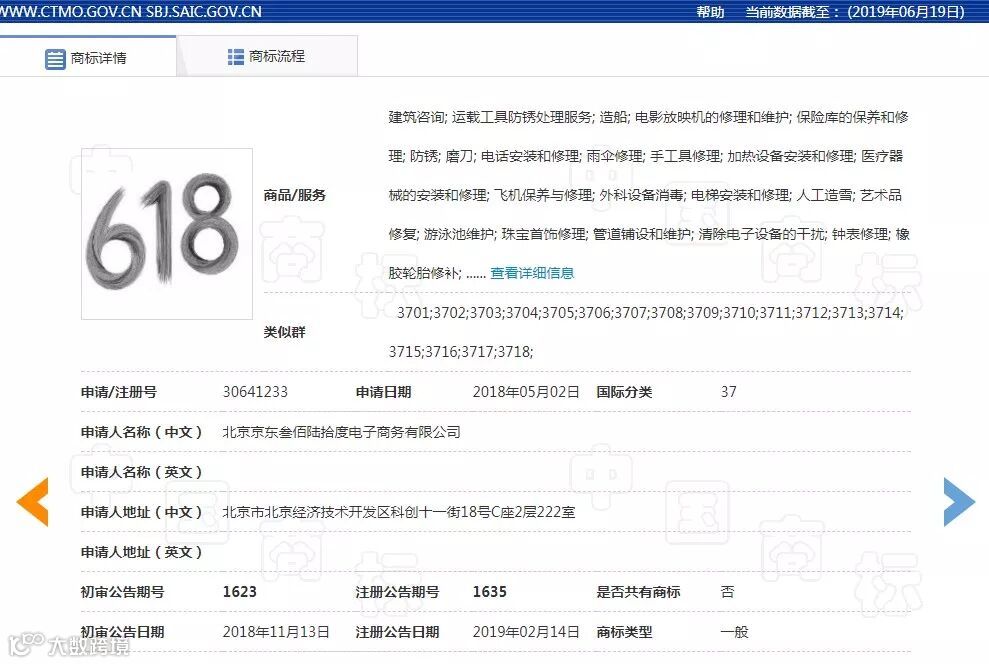This screenshot has width=989, height=664.
Task: Select the application date 2018年05月02日
Action: tap(525, 392)
